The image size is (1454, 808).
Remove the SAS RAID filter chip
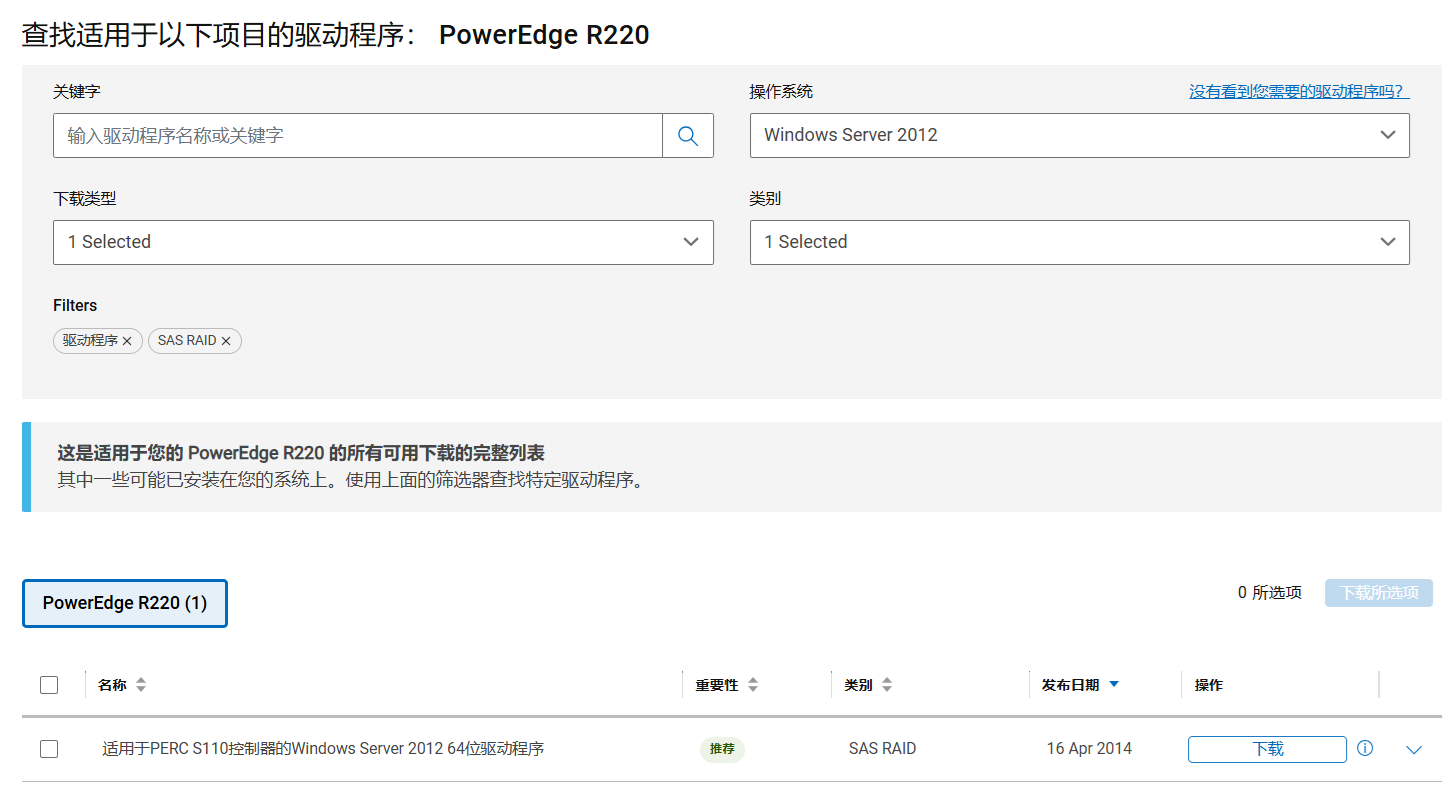point(227,341)
